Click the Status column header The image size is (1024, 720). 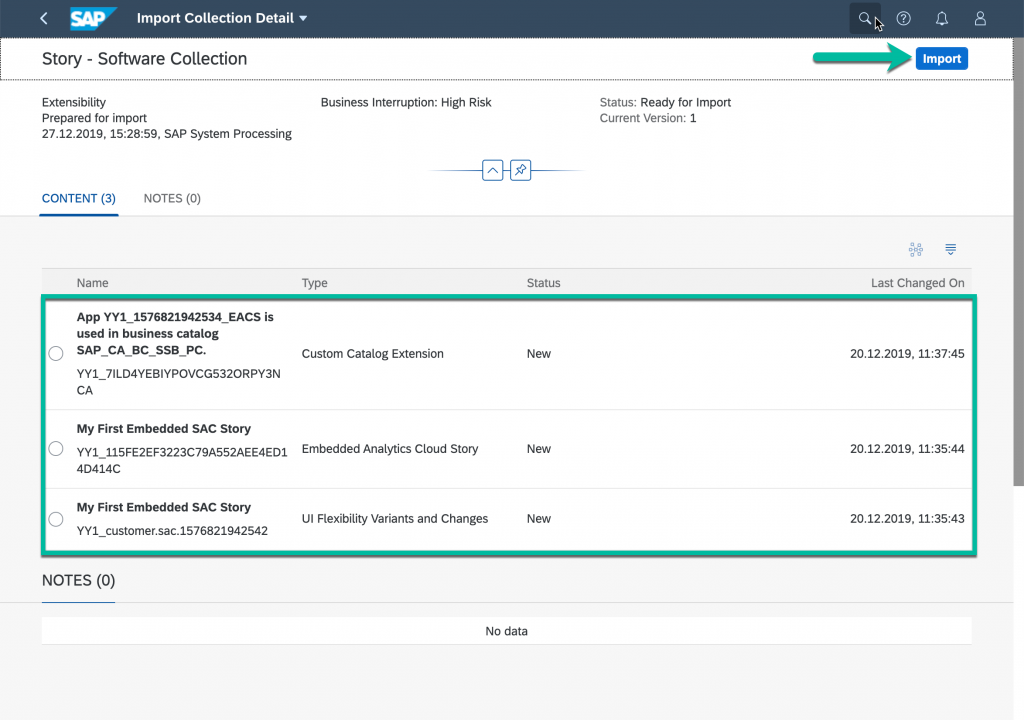pyautogui.click(x=543, y=283)
